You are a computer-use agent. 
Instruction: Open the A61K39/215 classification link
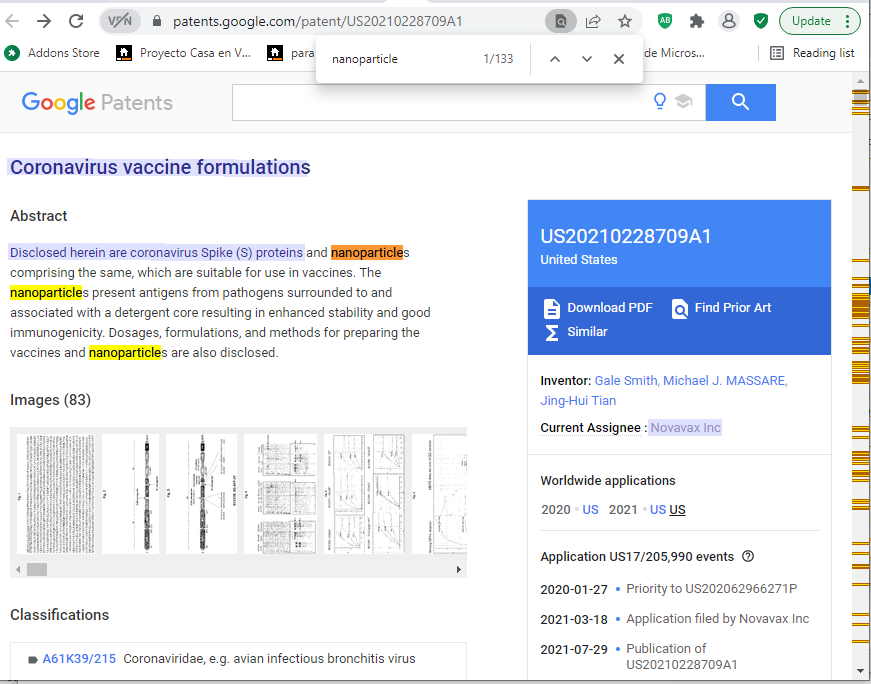(79, 659)
